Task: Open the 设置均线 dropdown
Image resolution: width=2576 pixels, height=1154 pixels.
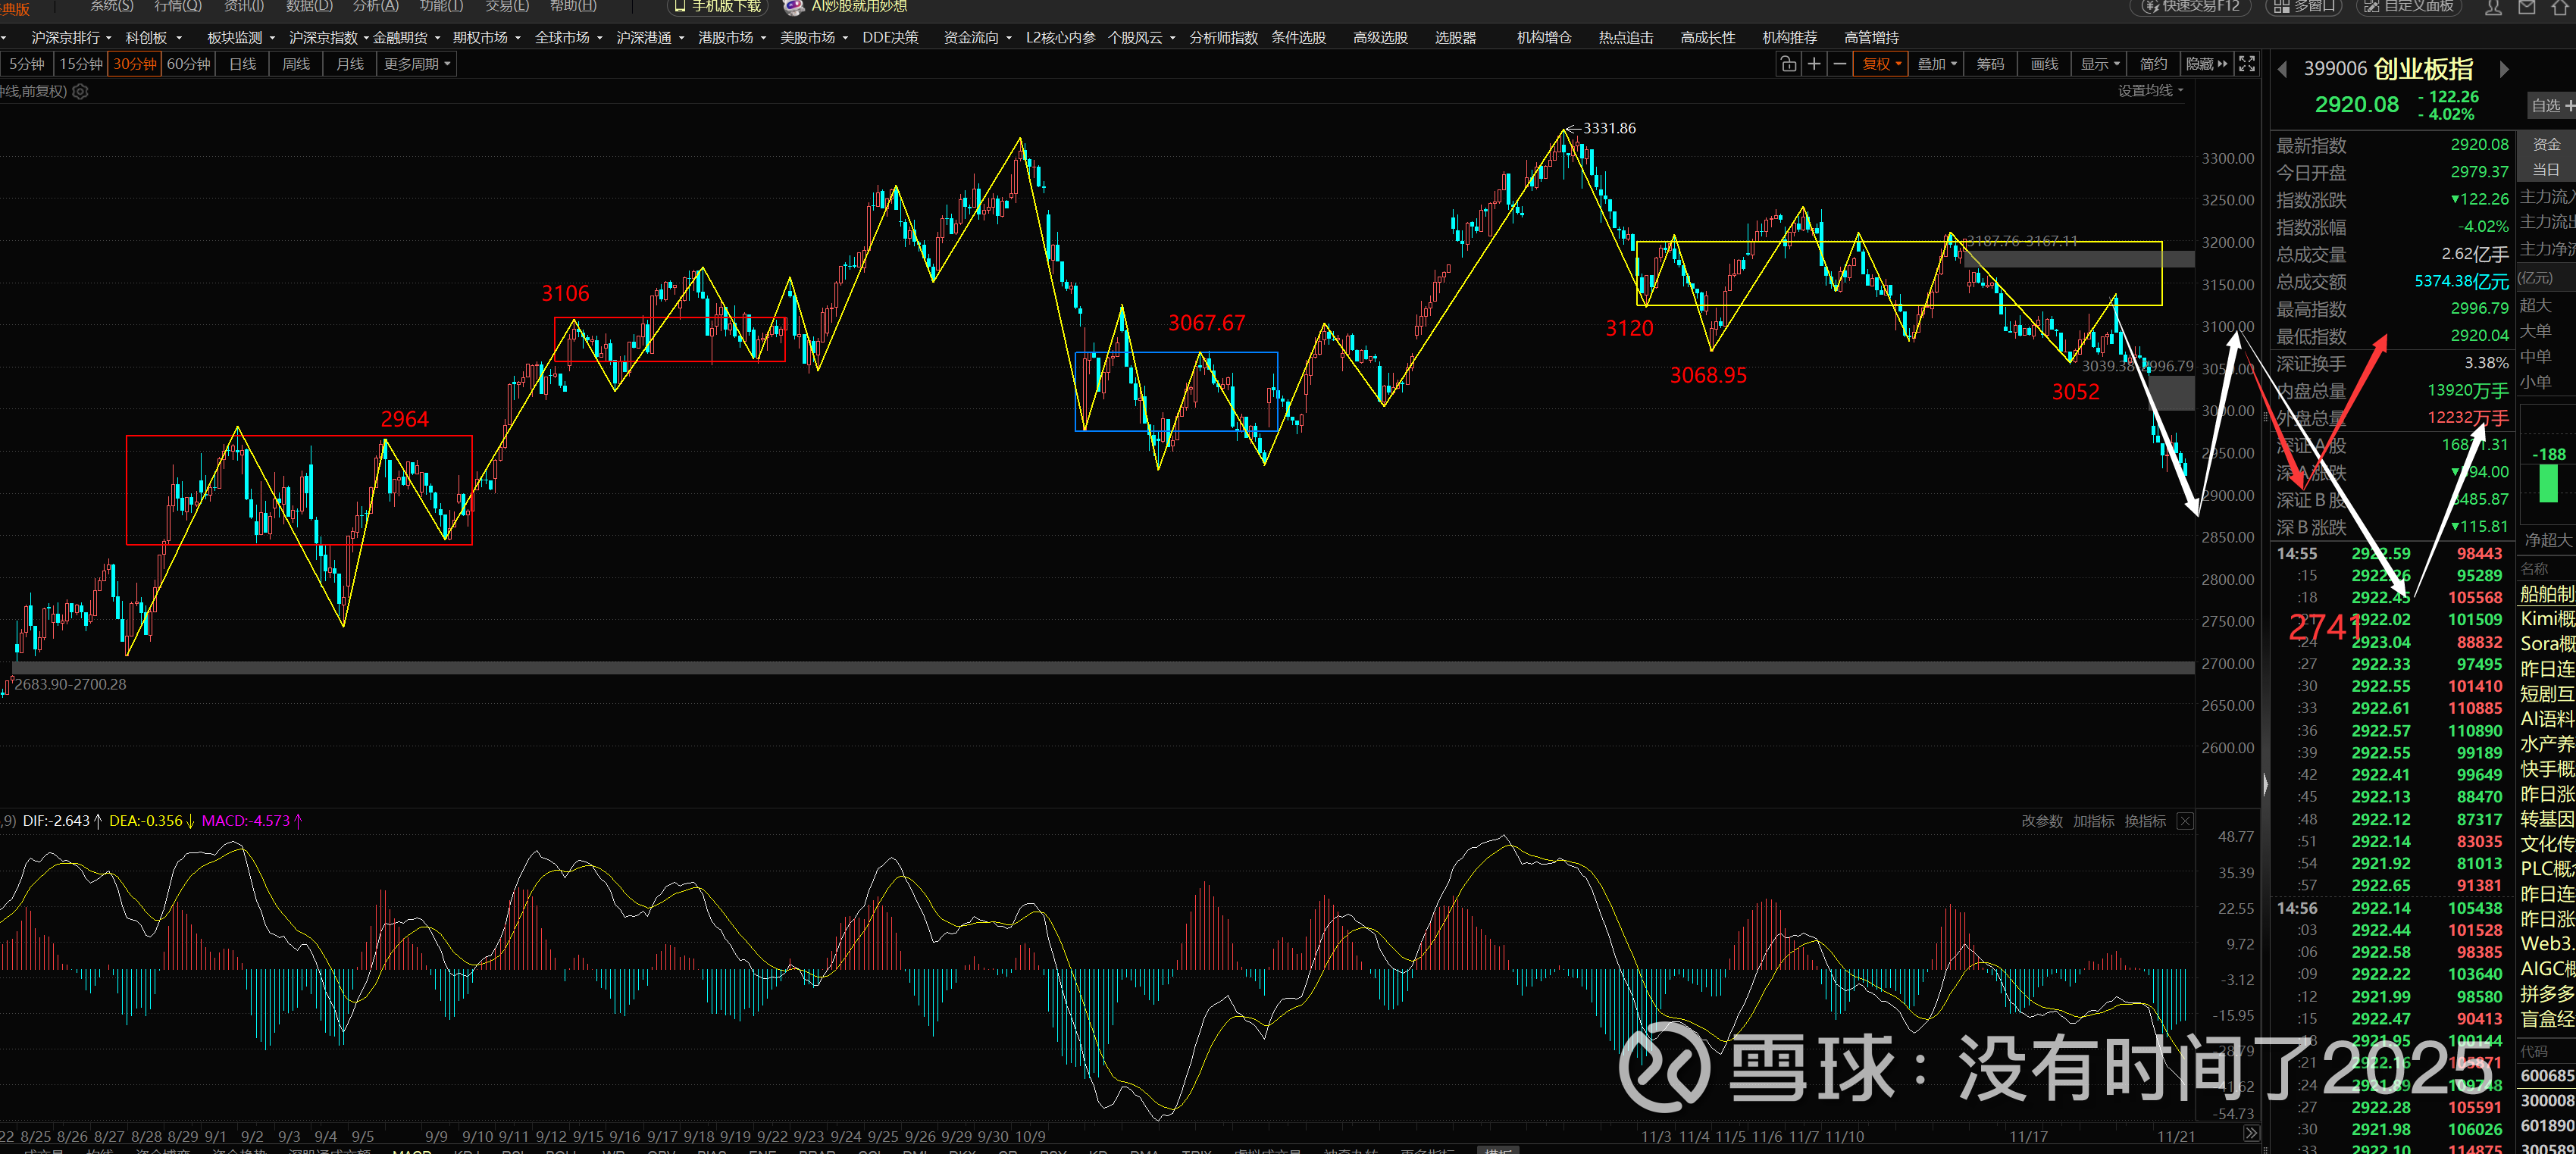Action: (x=2150, y=91)
